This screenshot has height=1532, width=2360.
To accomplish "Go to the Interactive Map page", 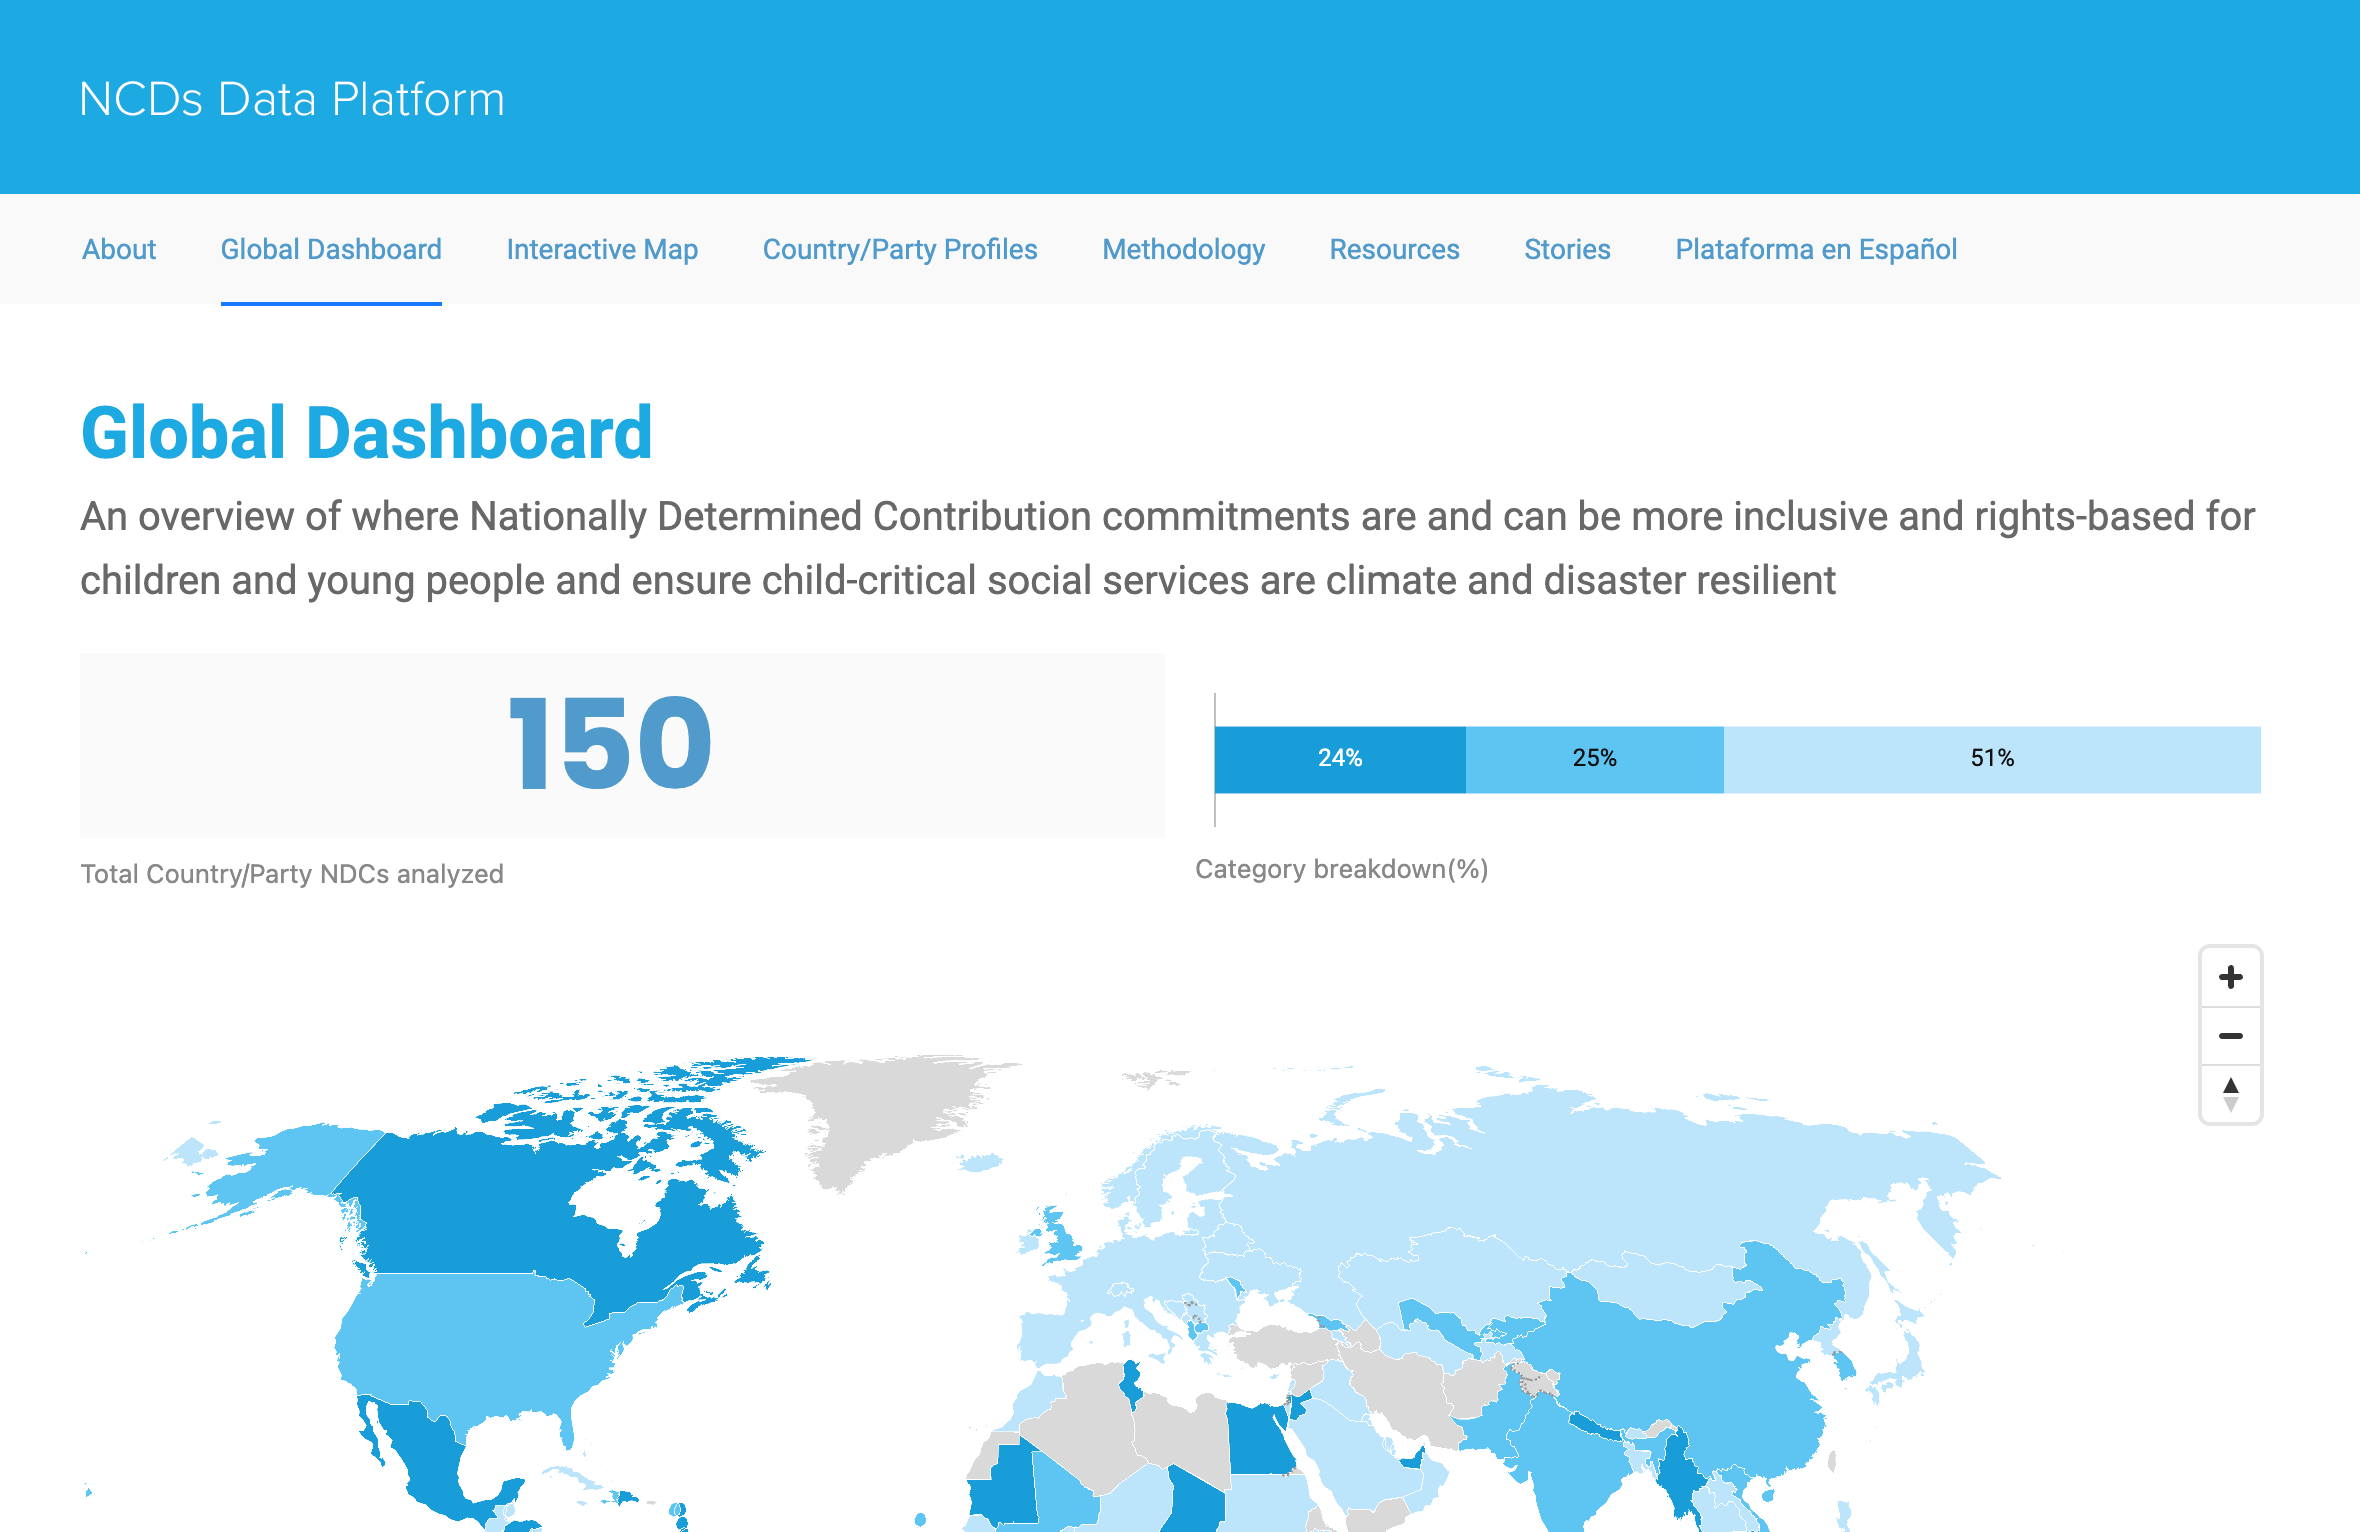I will [602, 249].
